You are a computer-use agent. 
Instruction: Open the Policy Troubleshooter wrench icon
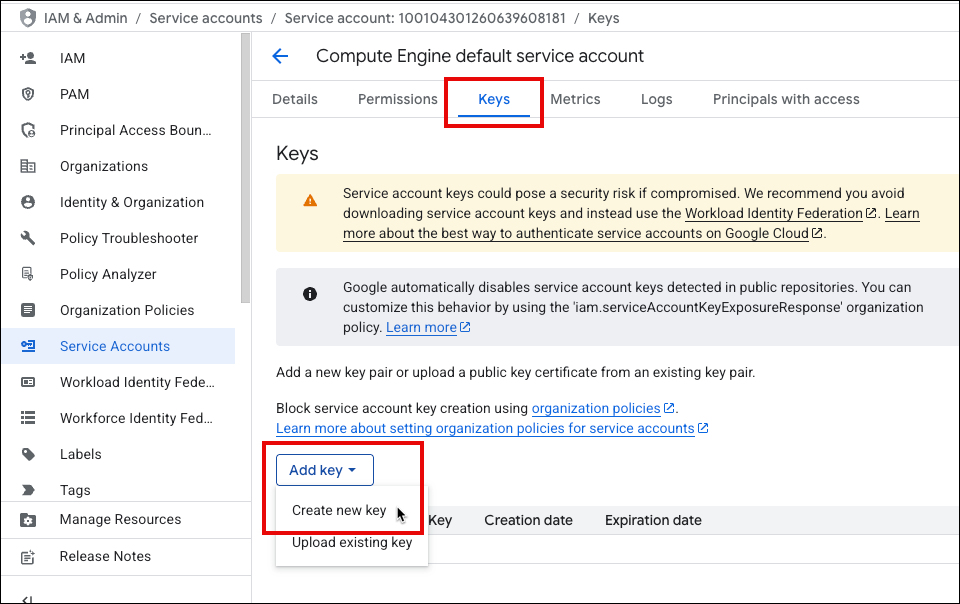(x=28, y=238)
